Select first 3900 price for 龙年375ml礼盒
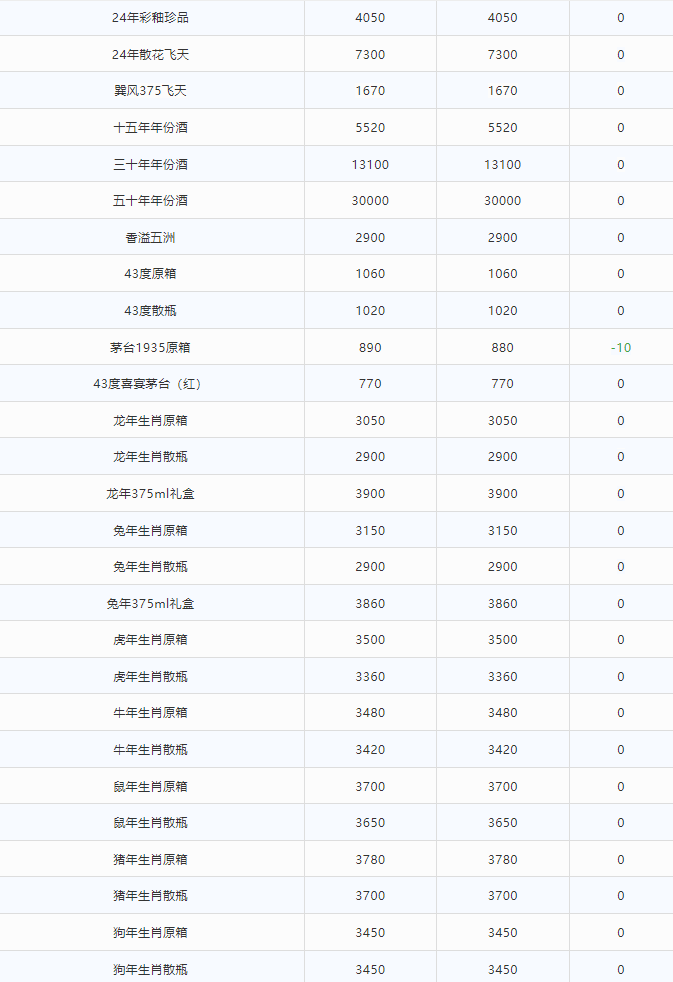 [370, 494]
